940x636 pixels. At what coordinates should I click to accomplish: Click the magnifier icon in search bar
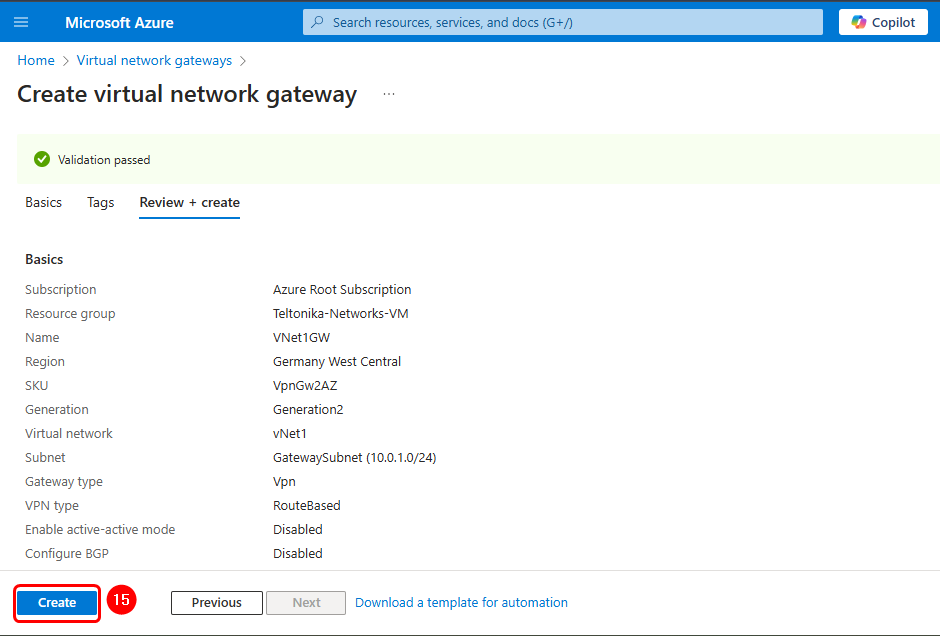(318, 22)
